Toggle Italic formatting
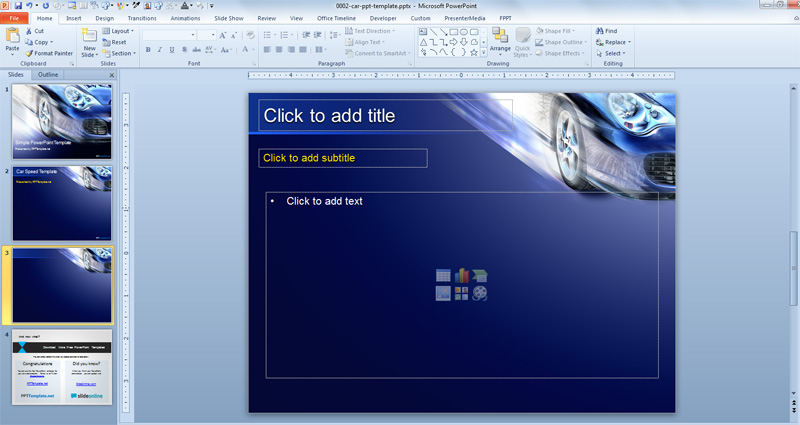Image resolution: width=800 pixels, height=425 pixels. tap(160, 49)
